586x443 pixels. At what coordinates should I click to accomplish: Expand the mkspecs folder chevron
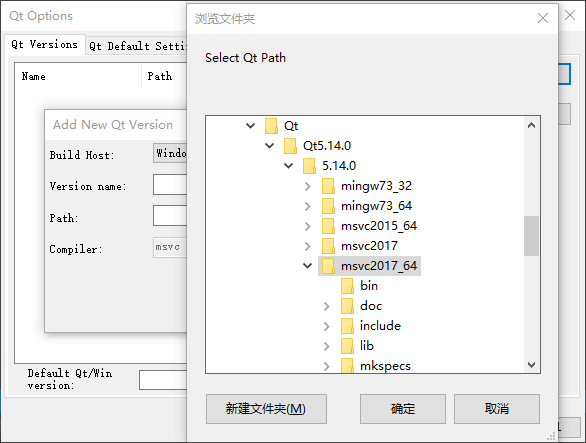click(327, 366)
